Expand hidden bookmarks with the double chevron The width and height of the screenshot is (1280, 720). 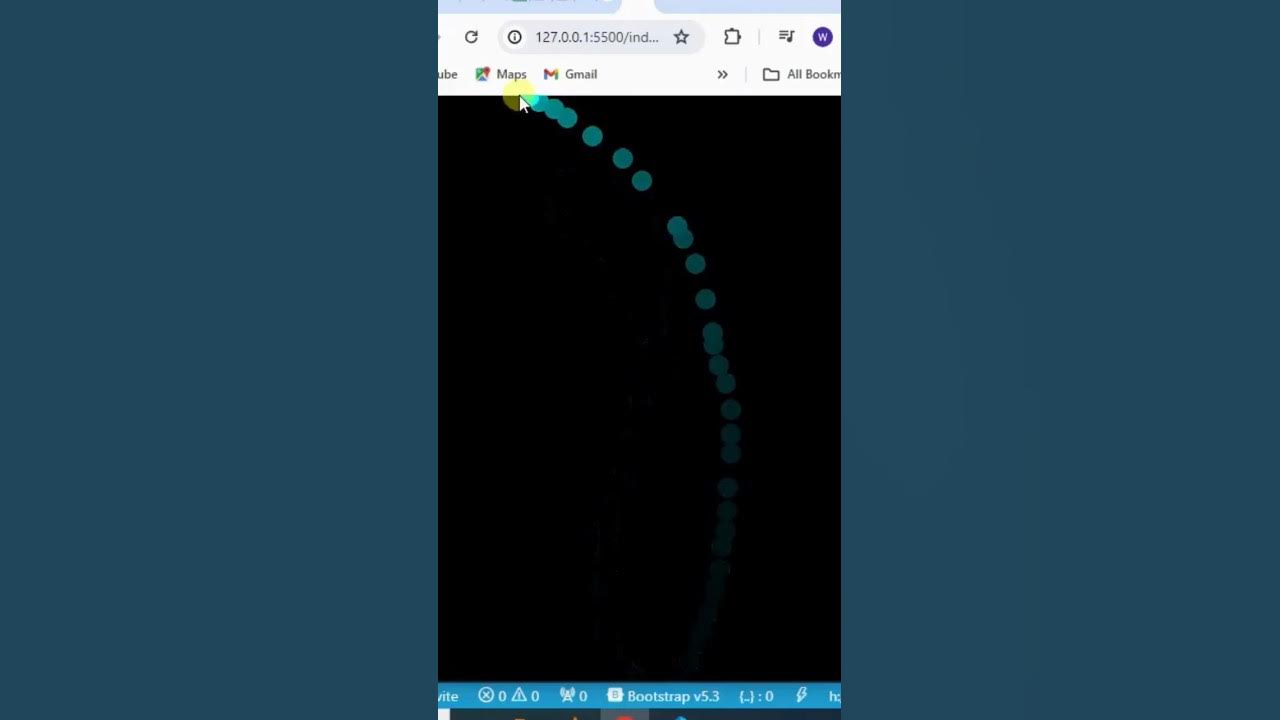[x=722, y=74]
